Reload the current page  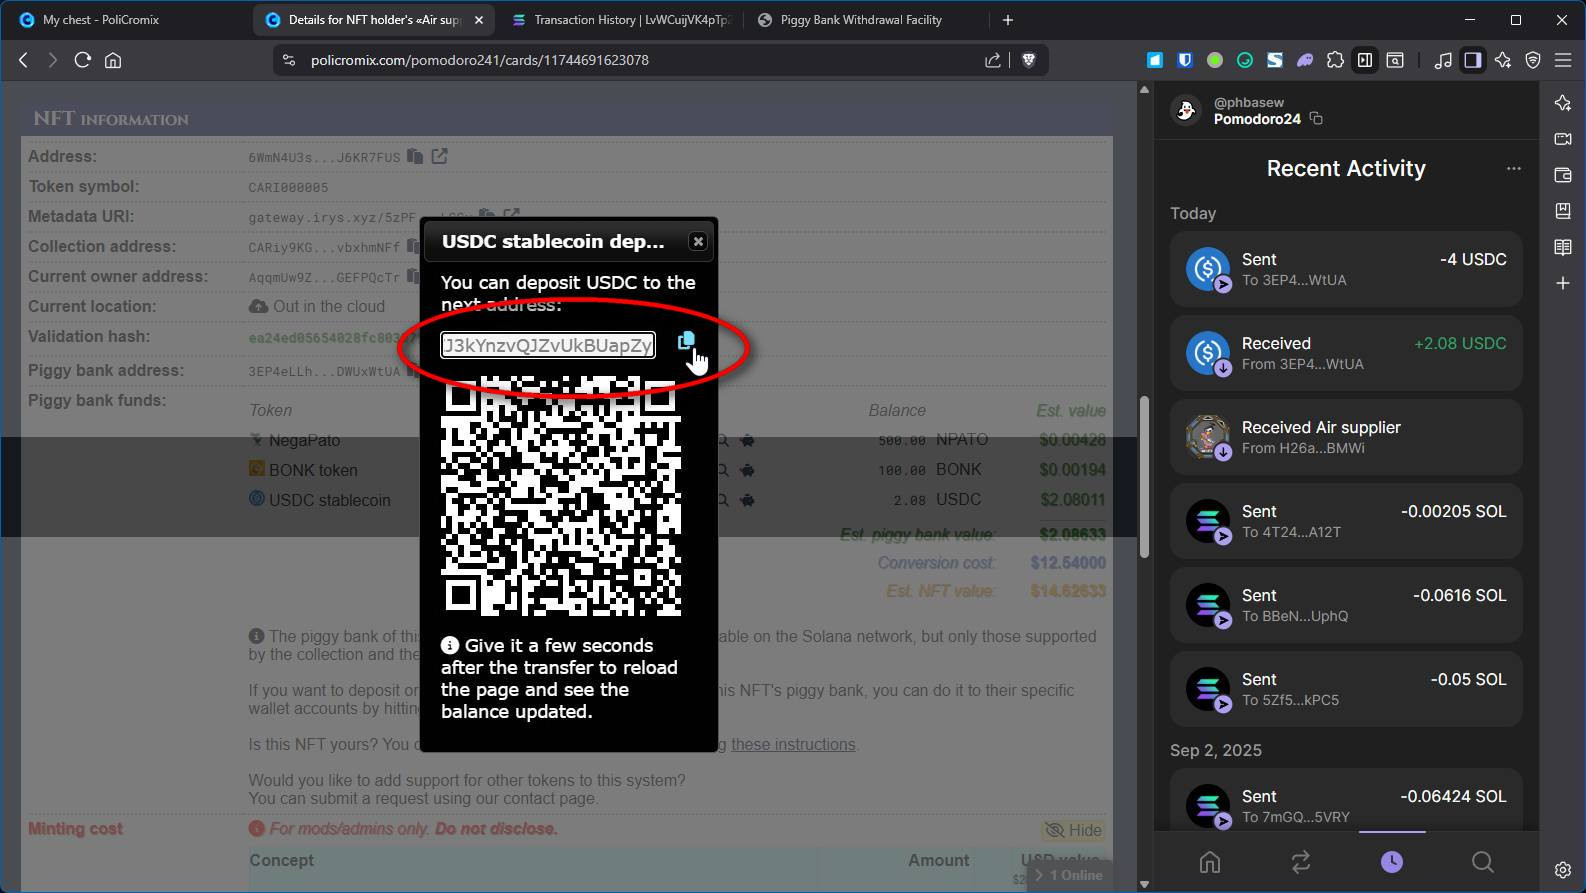click(x=83, y=60)
